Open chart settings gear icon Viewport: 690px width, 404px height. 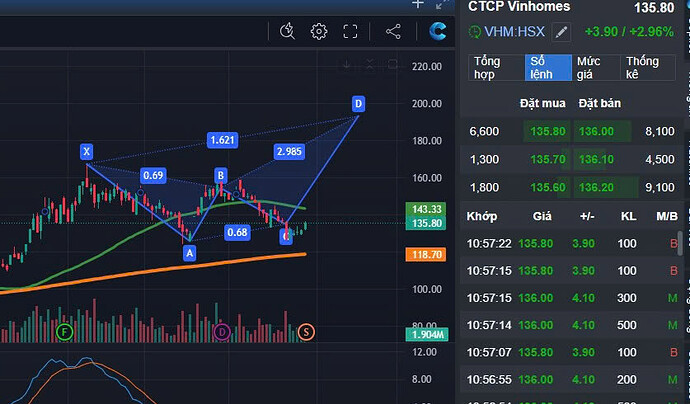[x=319, y=31]
